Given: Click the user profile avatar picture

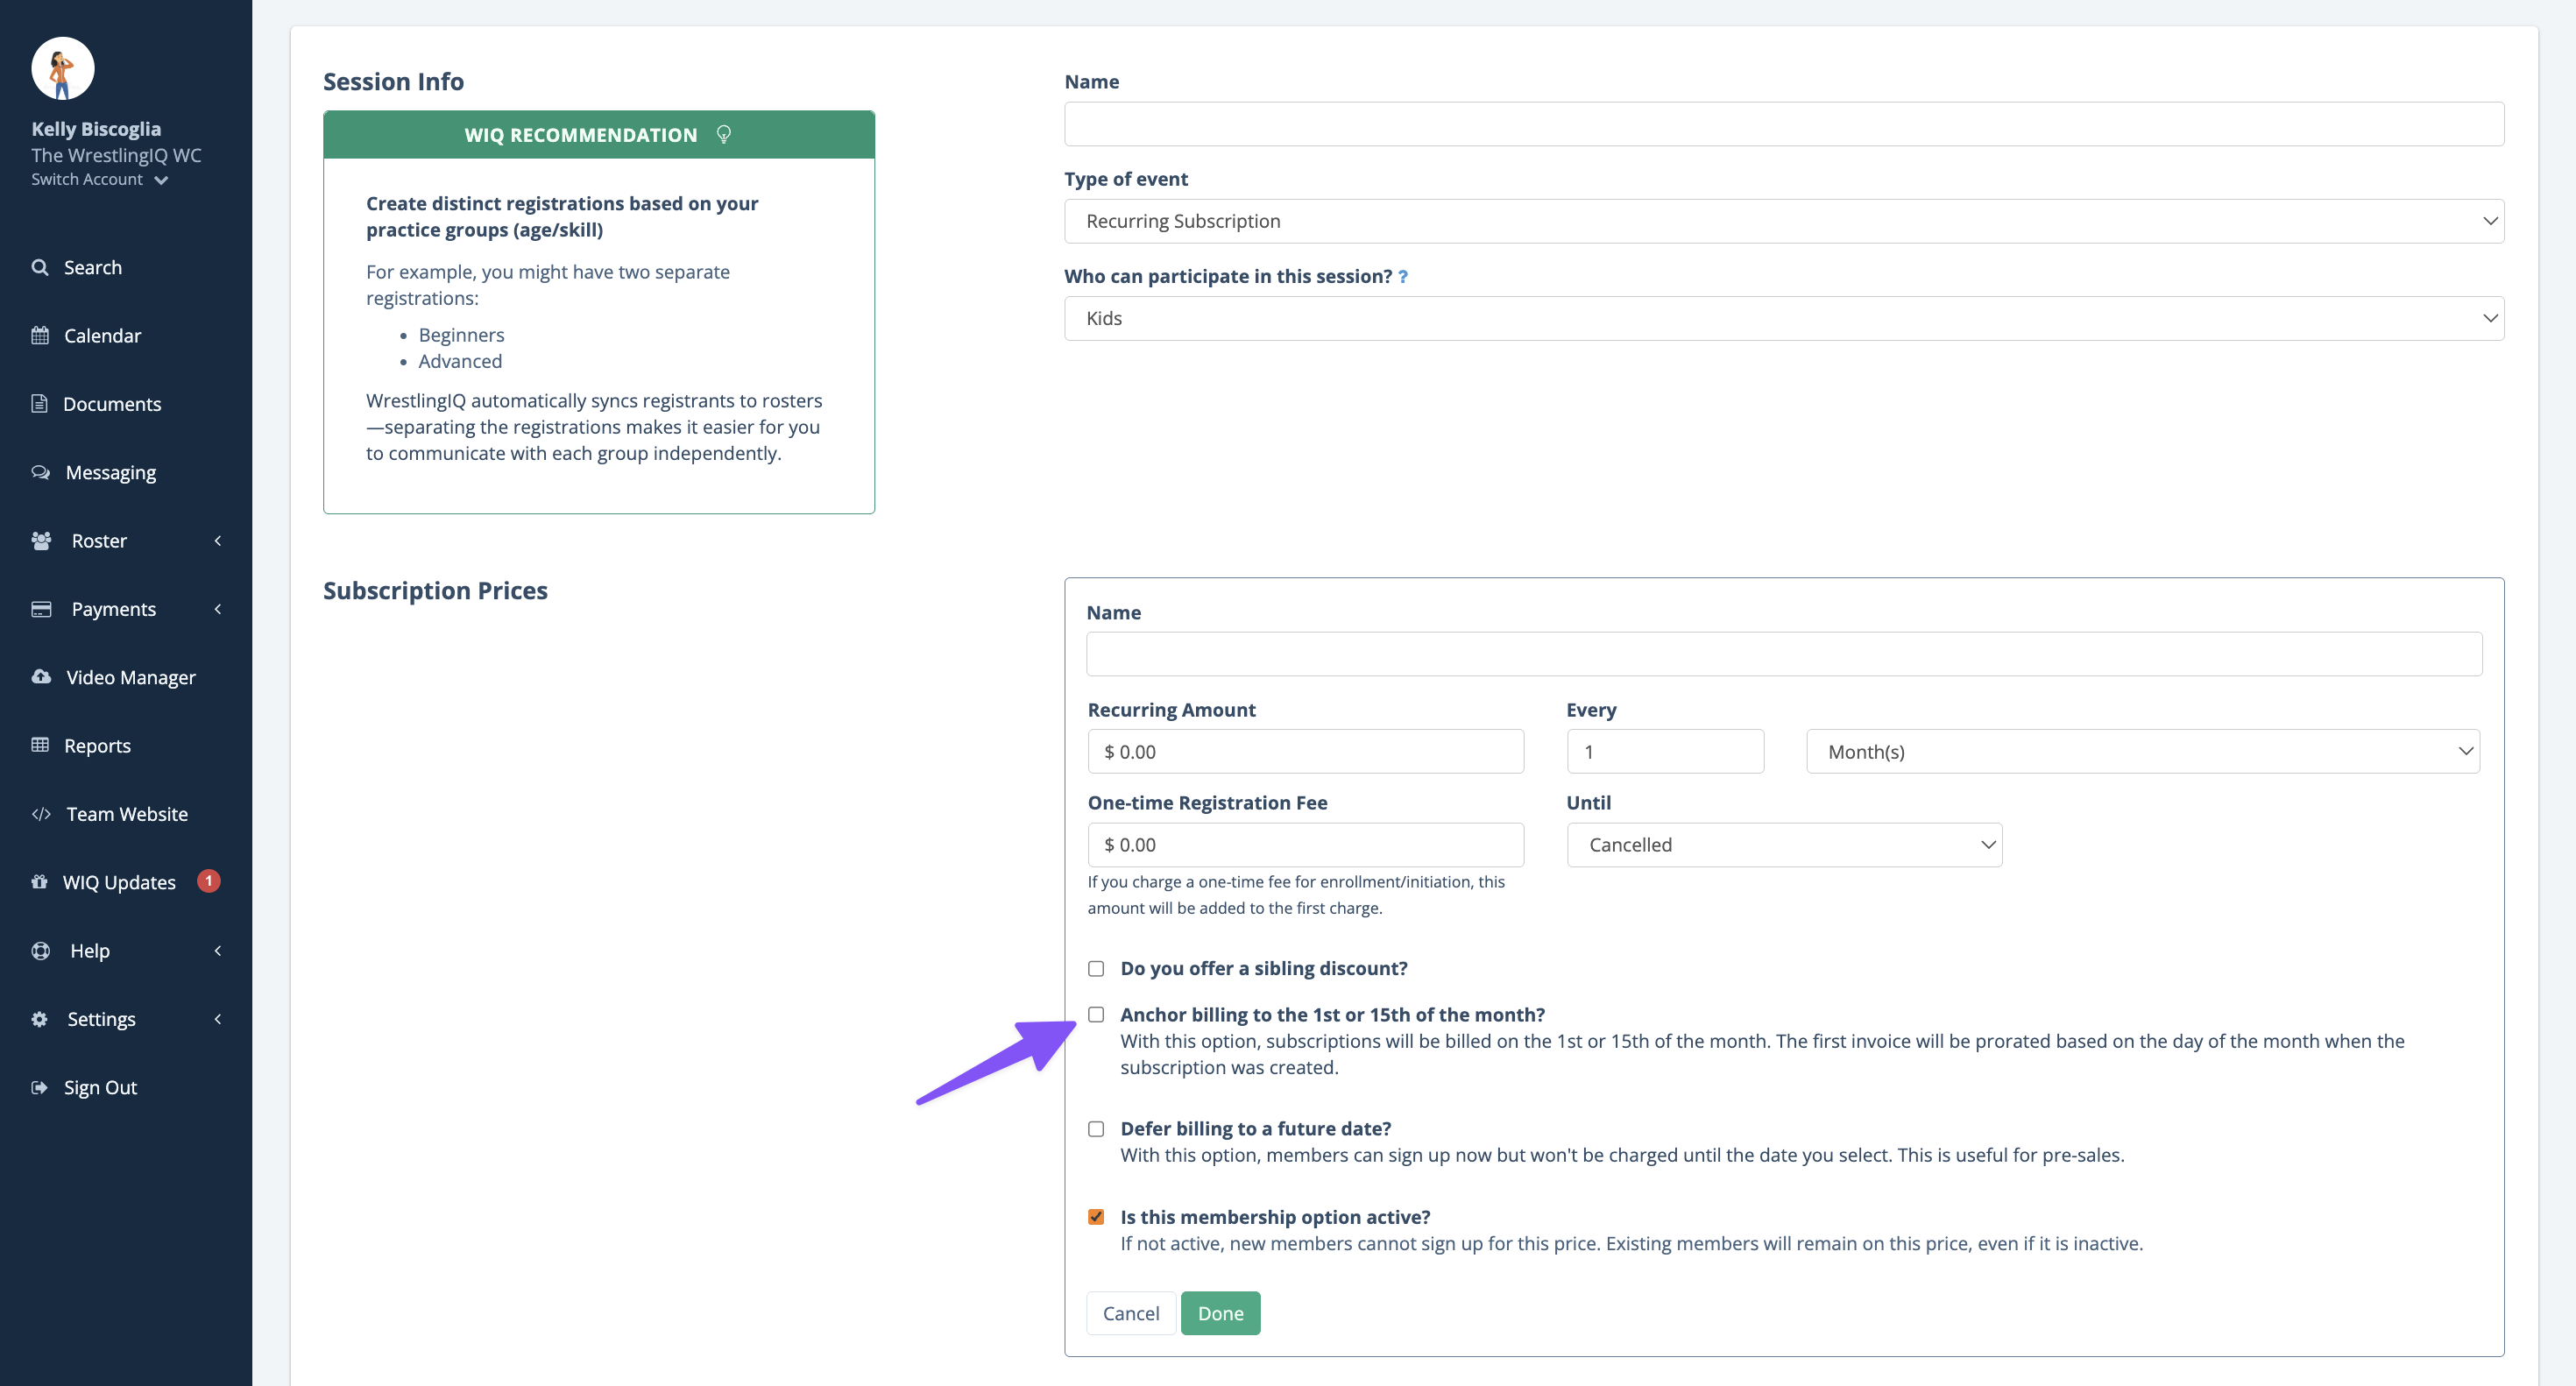Looking at the screenshot, I should click(x=62, y=68).
